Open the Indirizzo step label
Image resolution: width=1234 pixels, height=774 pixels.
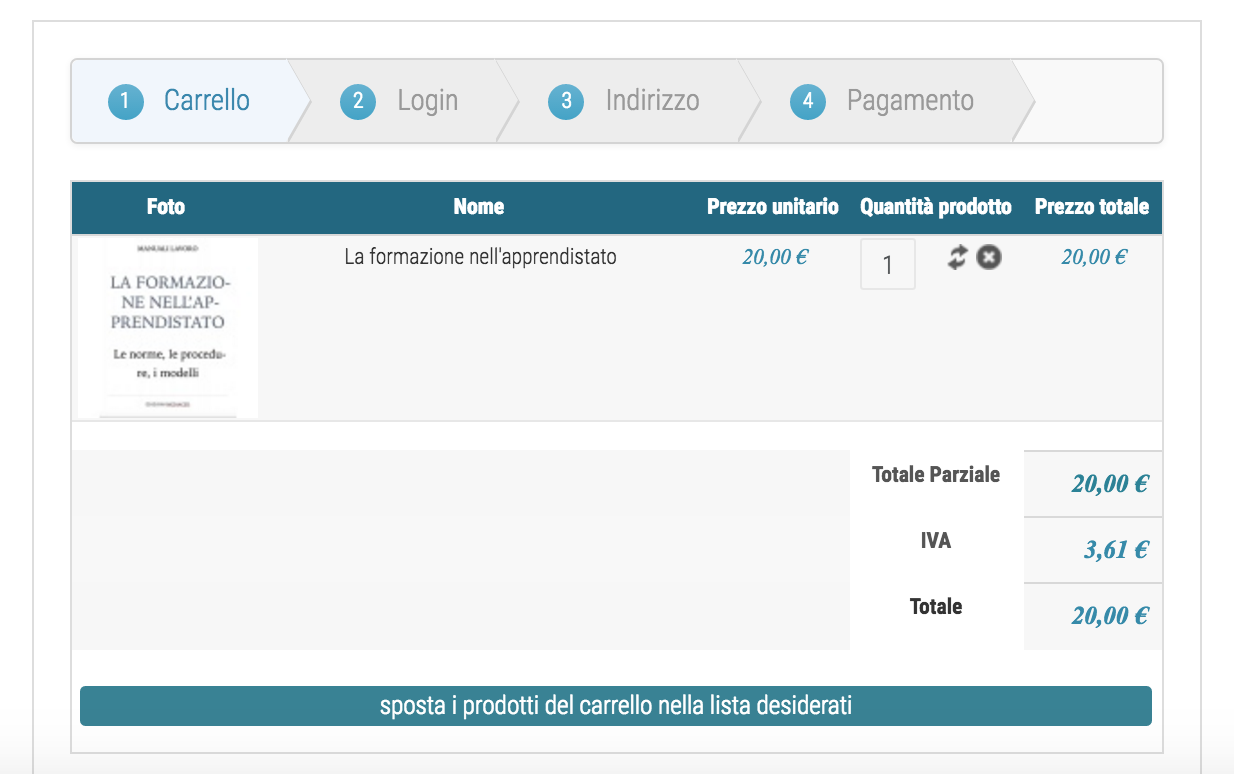tap(652, 101)
